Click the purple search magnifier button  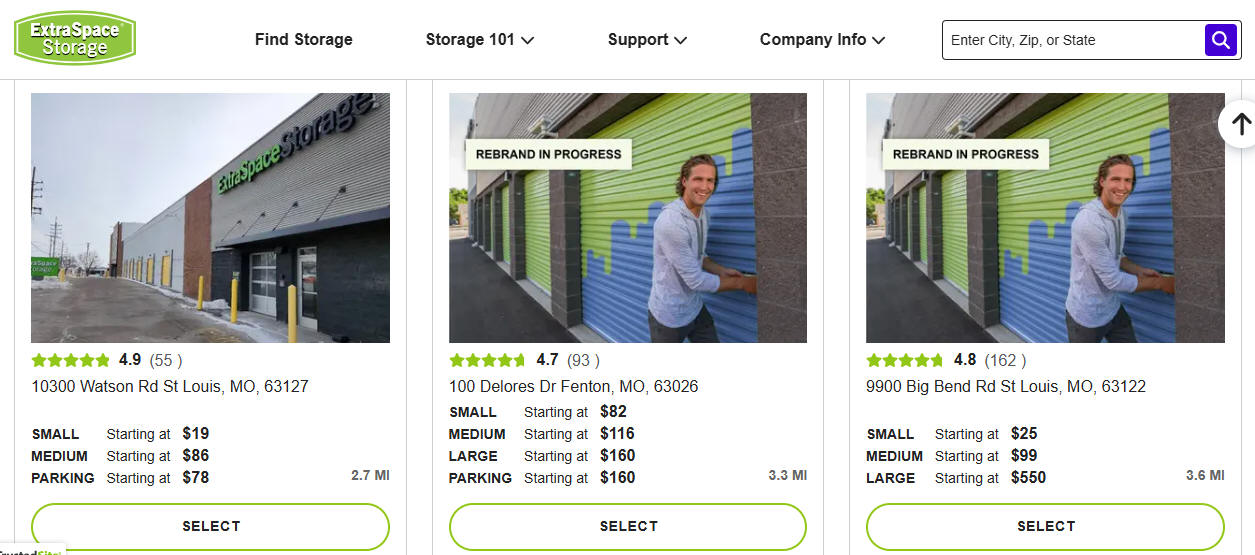click(x=1220, y=40)
